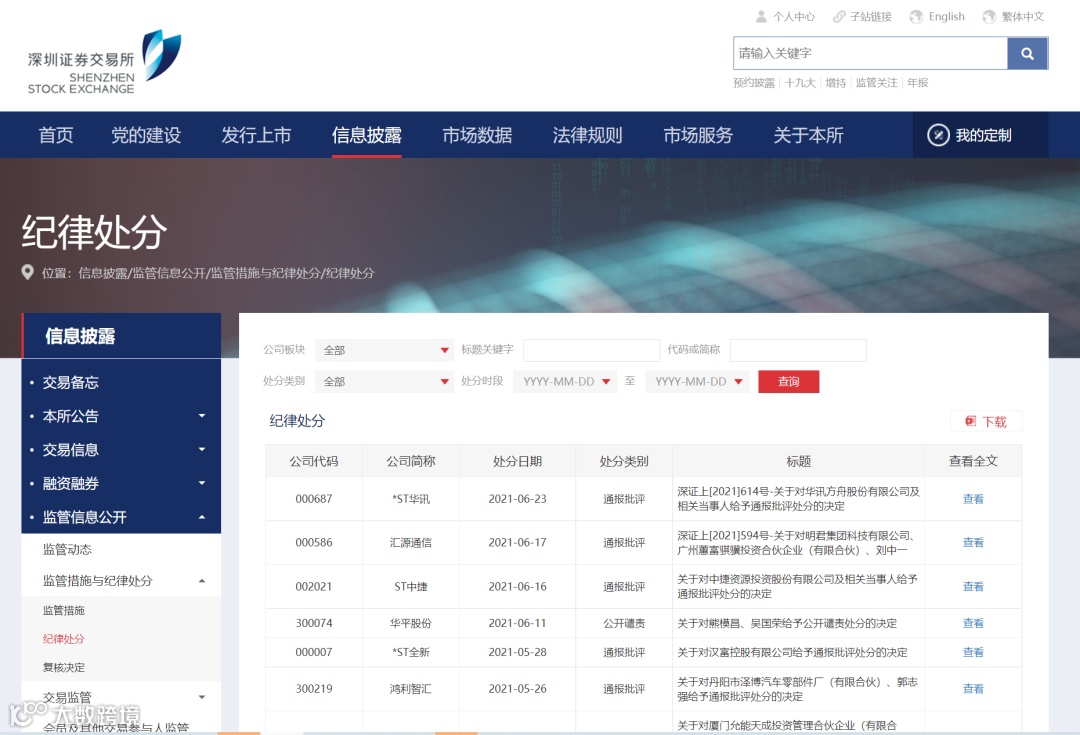Open 监管动态 in the sidebar
This screenshot has width=1080, height=735.
(67, 549)
